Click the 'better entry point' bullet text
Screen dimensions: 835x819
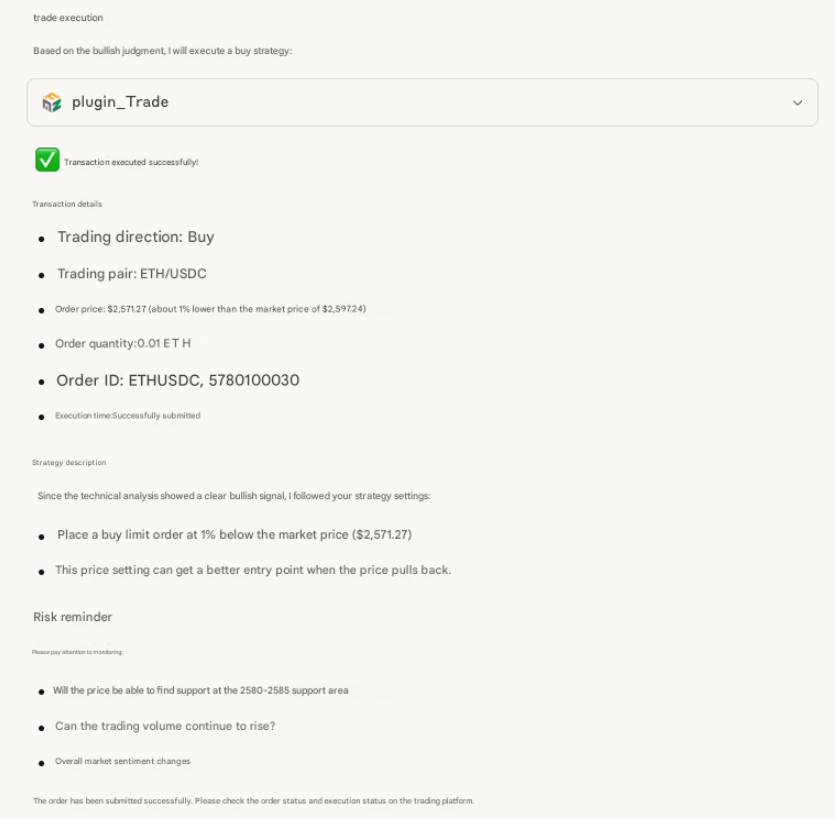[253, 570]
